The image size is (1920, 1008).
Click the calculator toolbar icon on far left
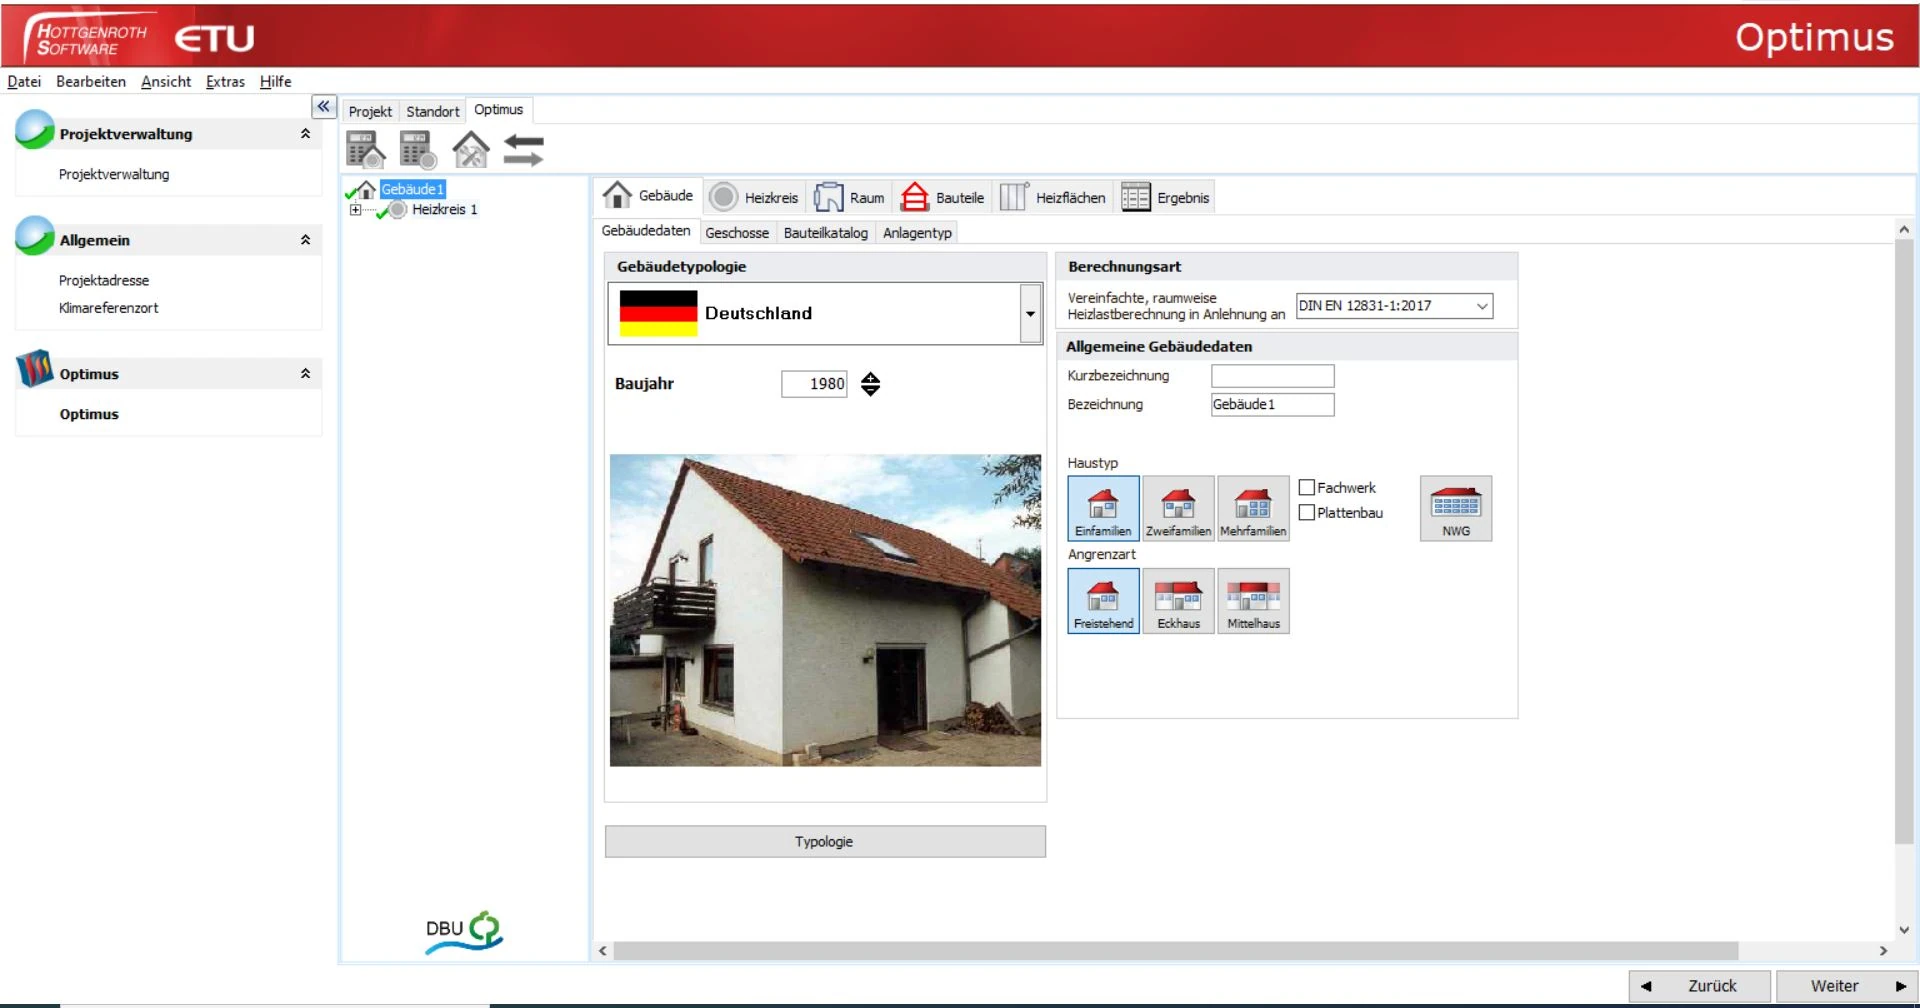365,150
